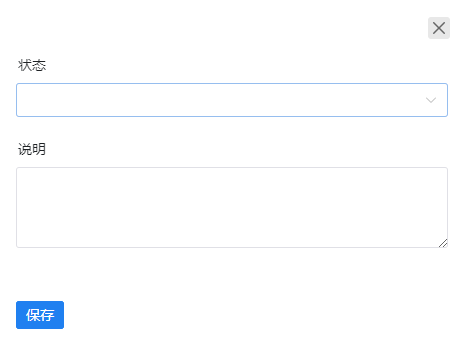Image resolution: width=468 pixels, height=361 pixels.
Task: Select the 状态 field label
Action: click(x=32, y=65)
